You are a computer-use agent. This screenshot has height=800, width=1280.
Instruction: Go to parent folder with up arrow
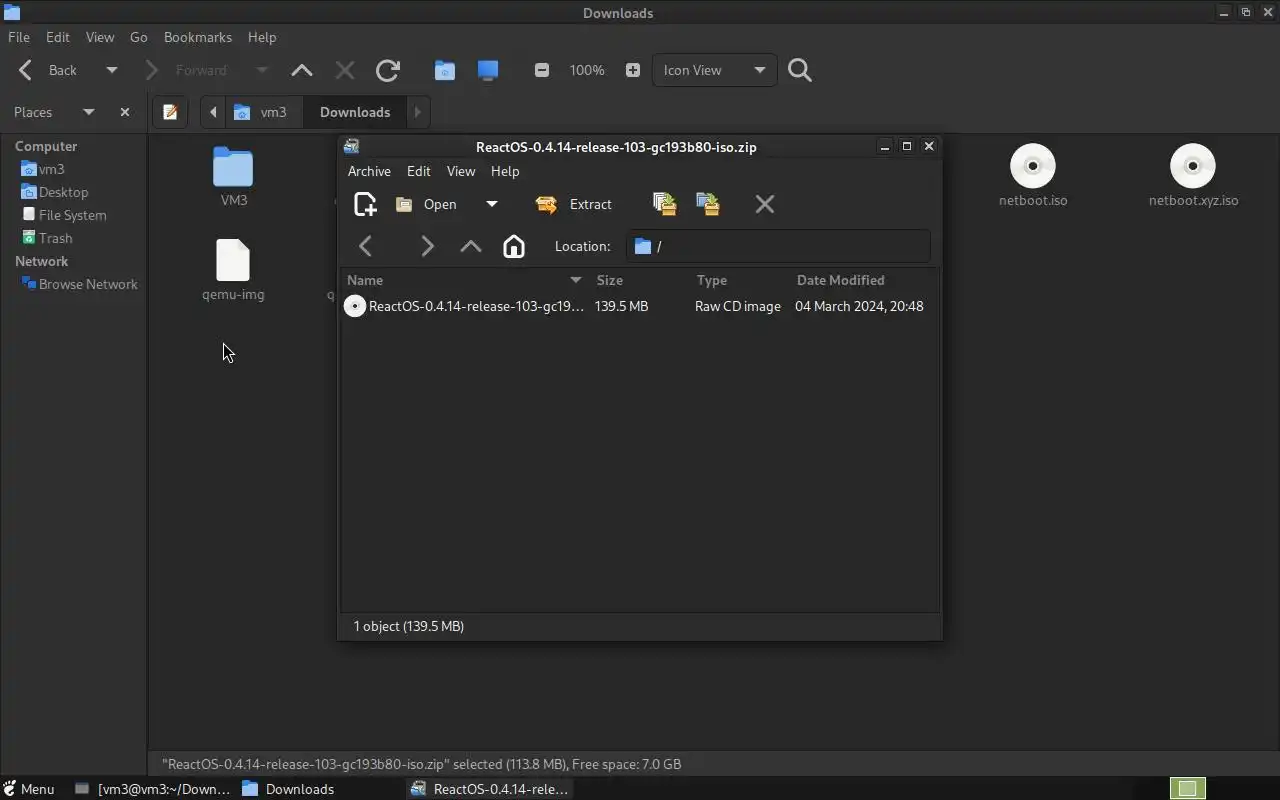tap(302, 70)
